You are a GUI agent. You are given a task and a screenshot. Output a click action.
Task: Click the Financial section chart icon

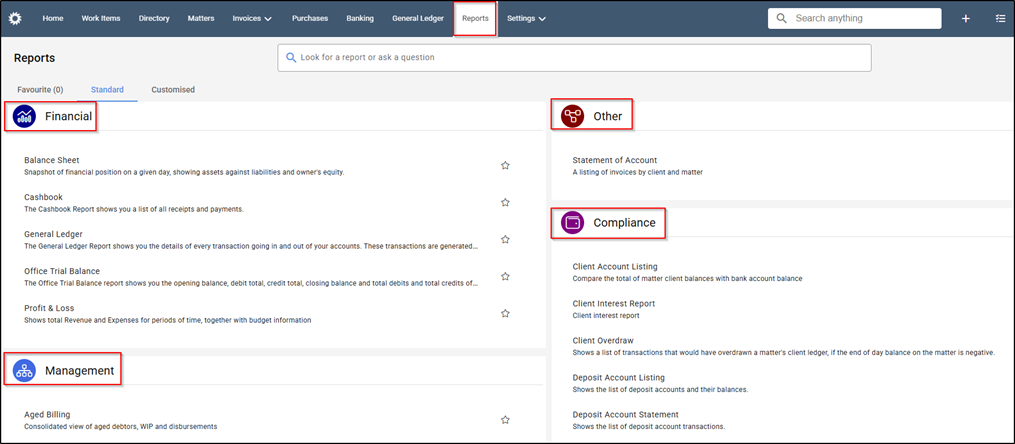[24, 117]
